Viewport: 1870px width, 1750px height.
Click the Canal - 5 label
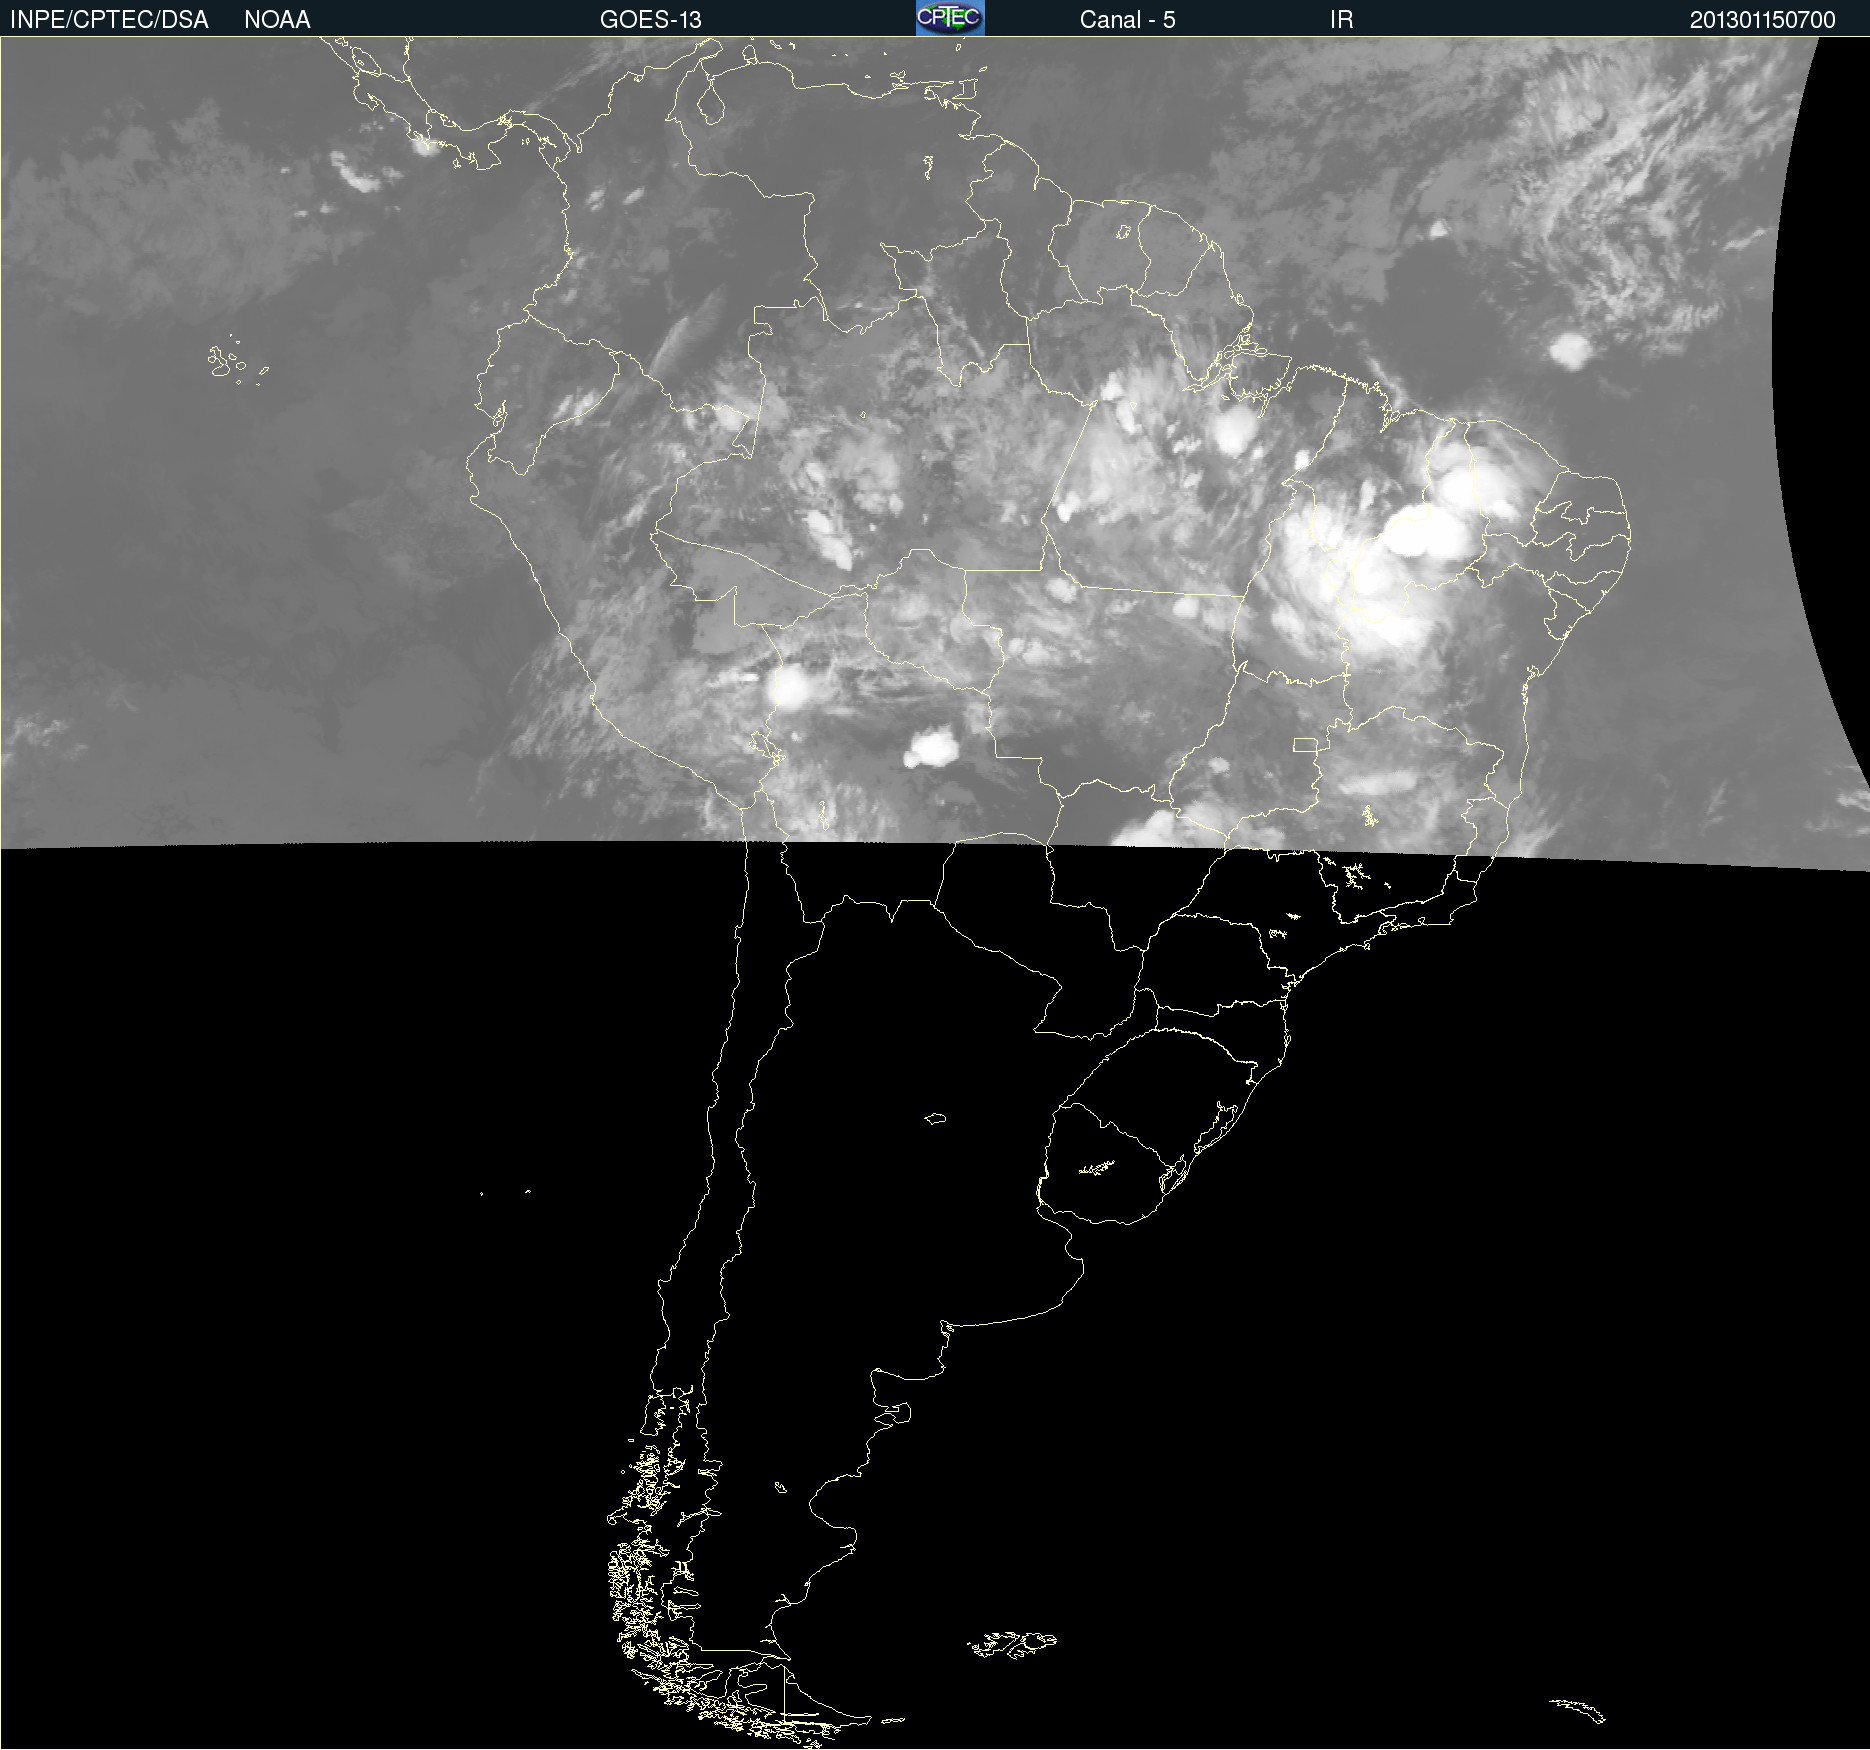(x=1127, y=20)
